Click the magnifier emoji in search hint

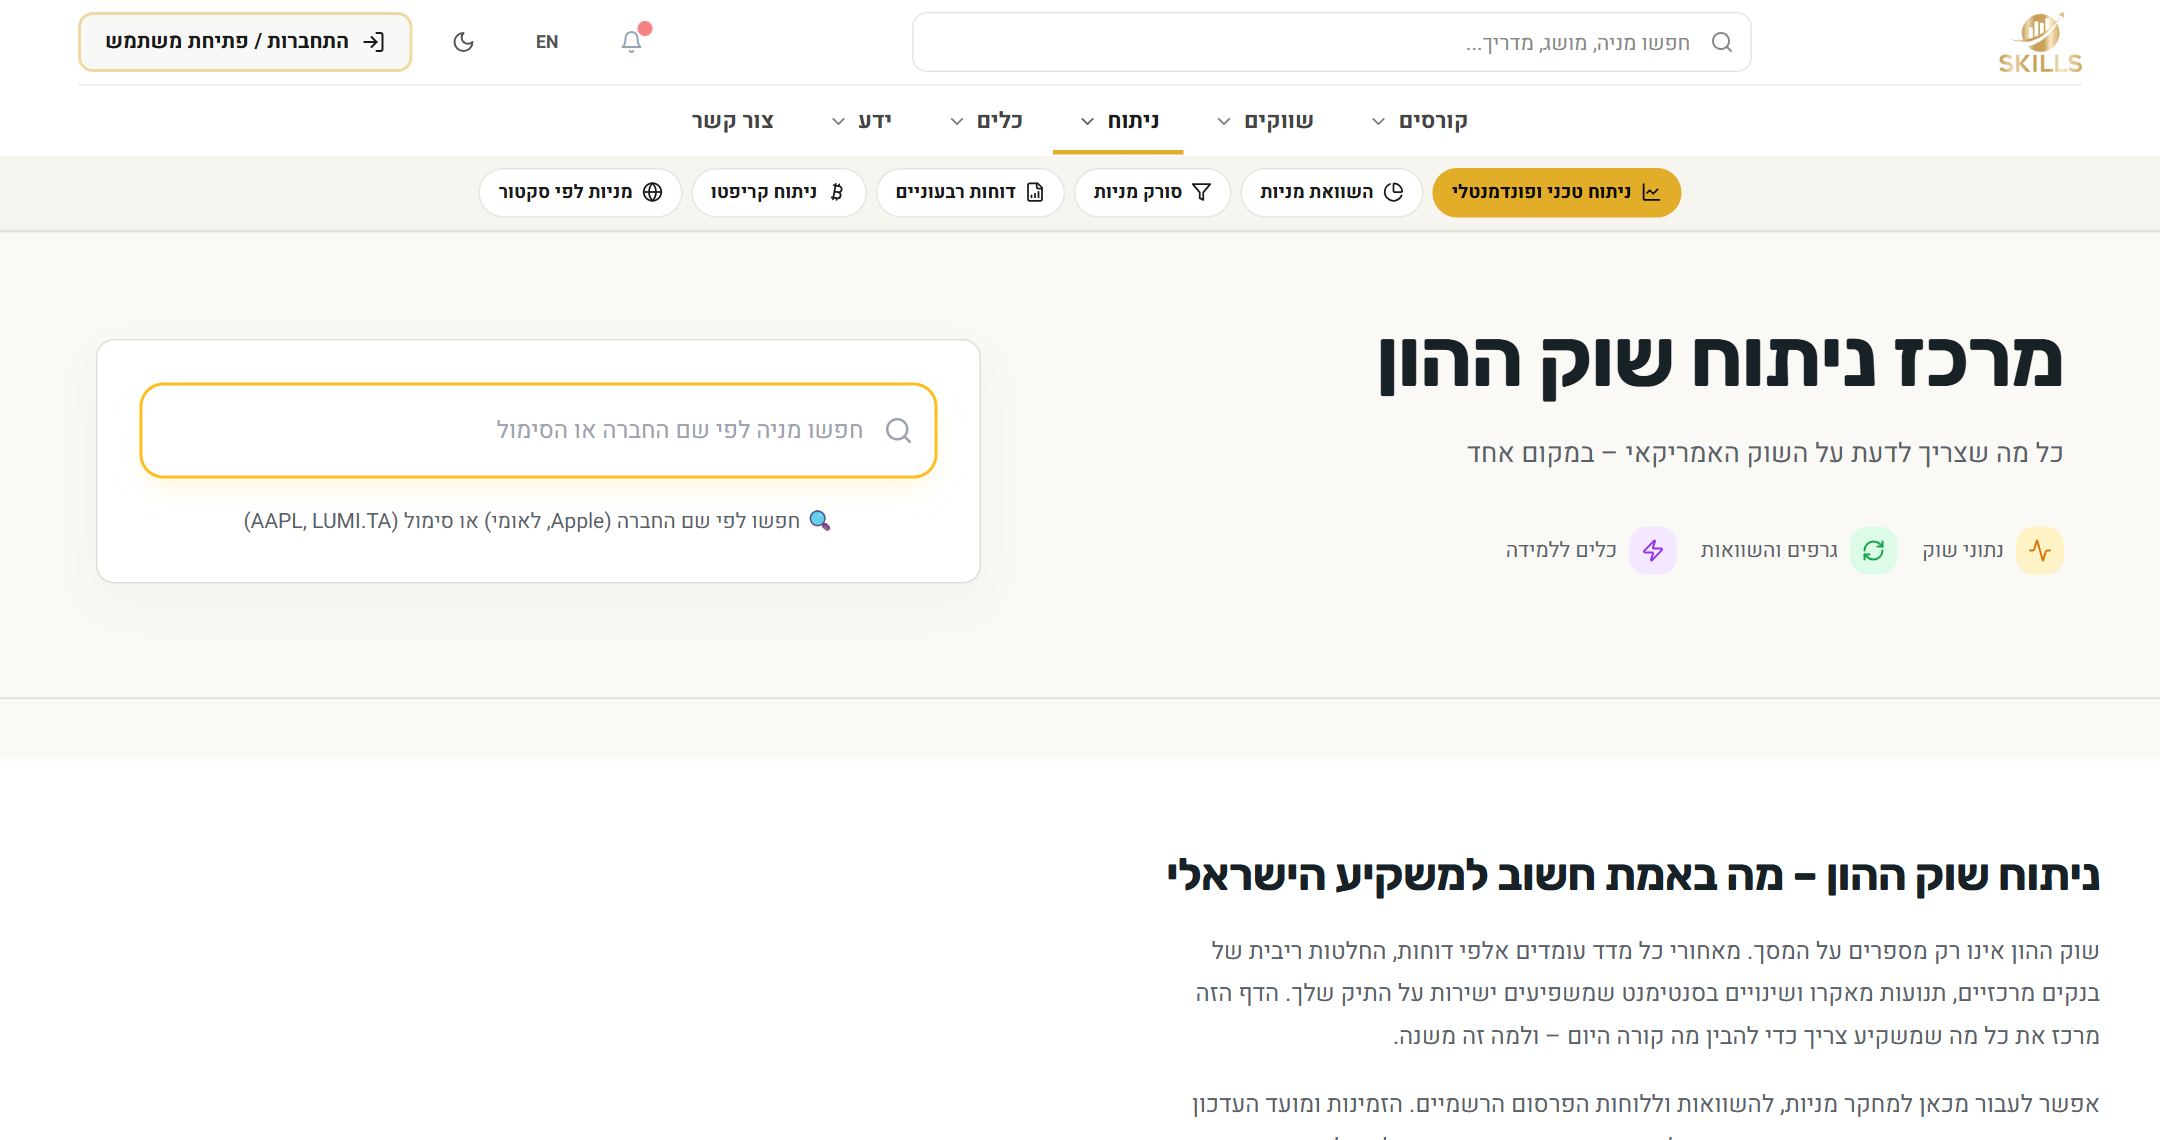point(820,521)
